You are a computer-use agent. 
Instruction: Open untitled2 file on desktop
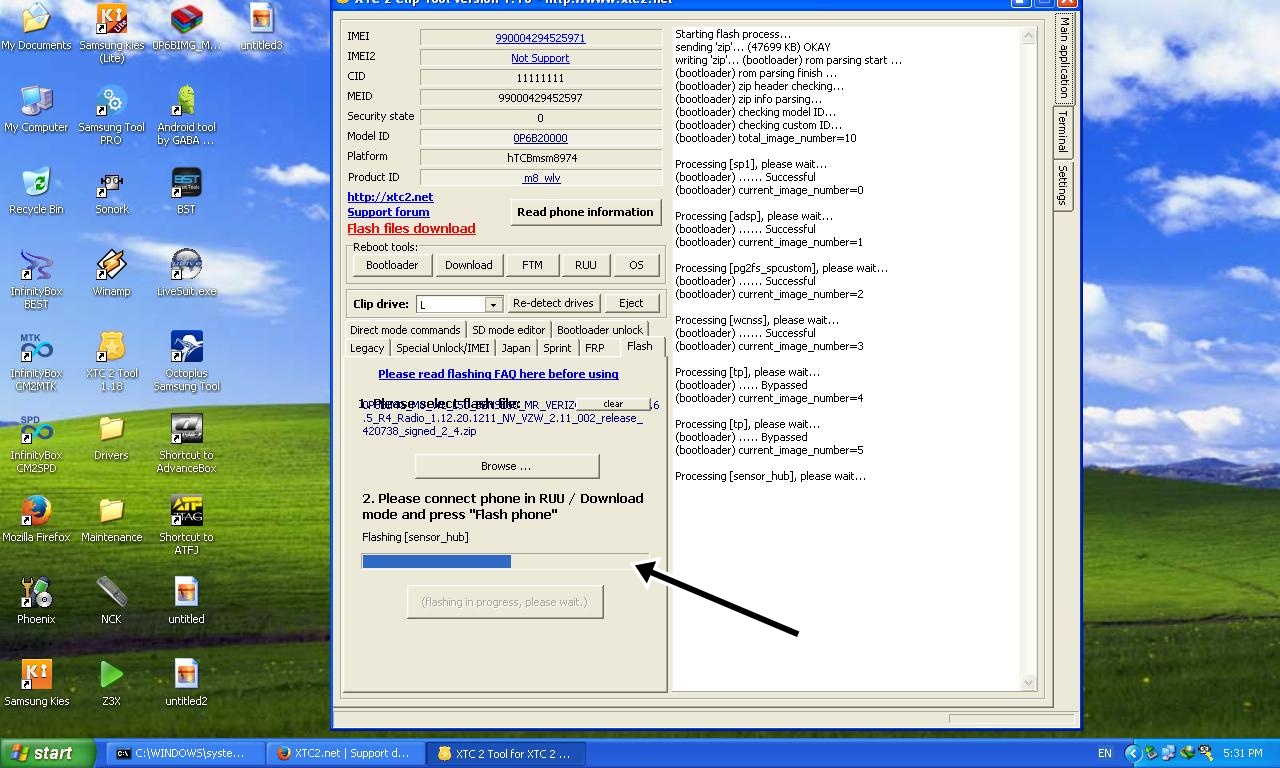[186, 682]
